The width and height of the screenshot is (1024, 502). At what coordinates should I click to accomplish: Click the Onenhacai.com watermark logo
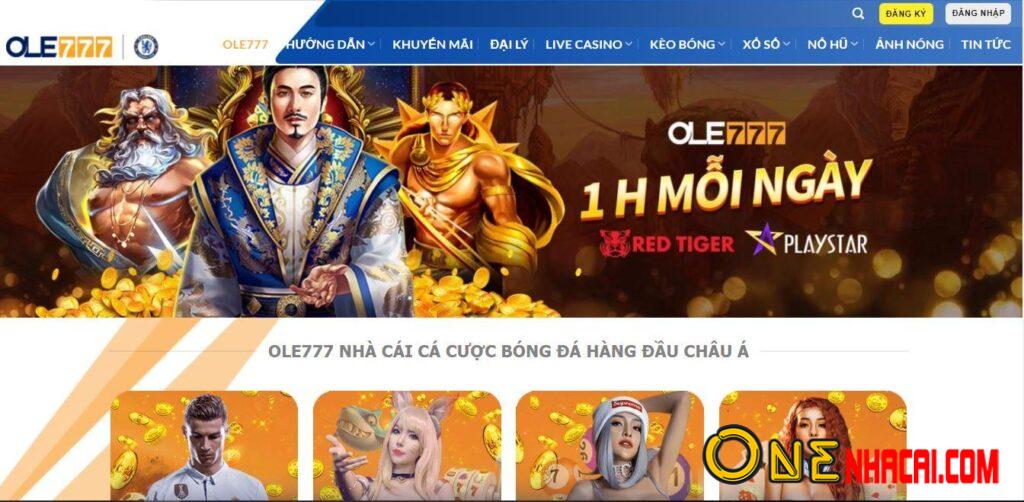[851, 457]
